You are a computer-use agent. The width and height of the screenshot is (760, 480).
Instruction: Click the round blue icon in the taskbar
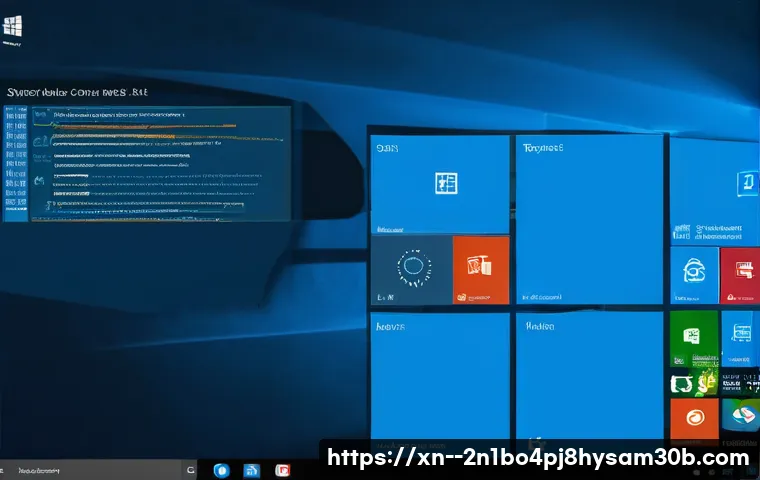point(222,470)
